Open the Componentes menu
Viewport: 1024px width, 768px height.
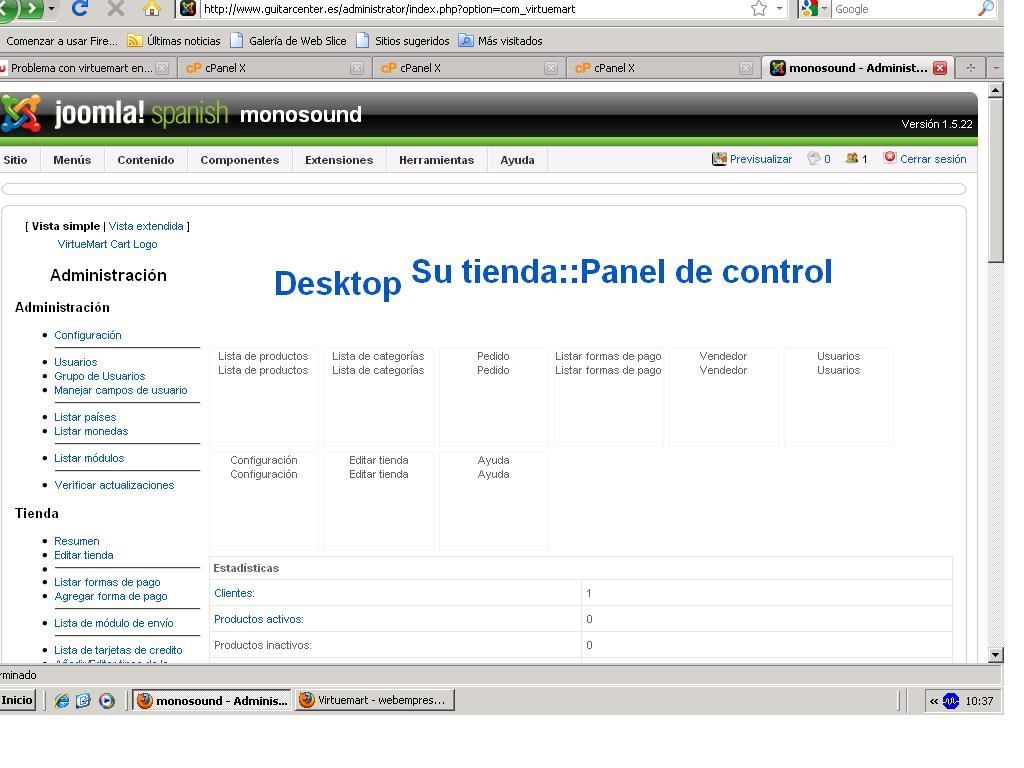[x=240, y=160]
